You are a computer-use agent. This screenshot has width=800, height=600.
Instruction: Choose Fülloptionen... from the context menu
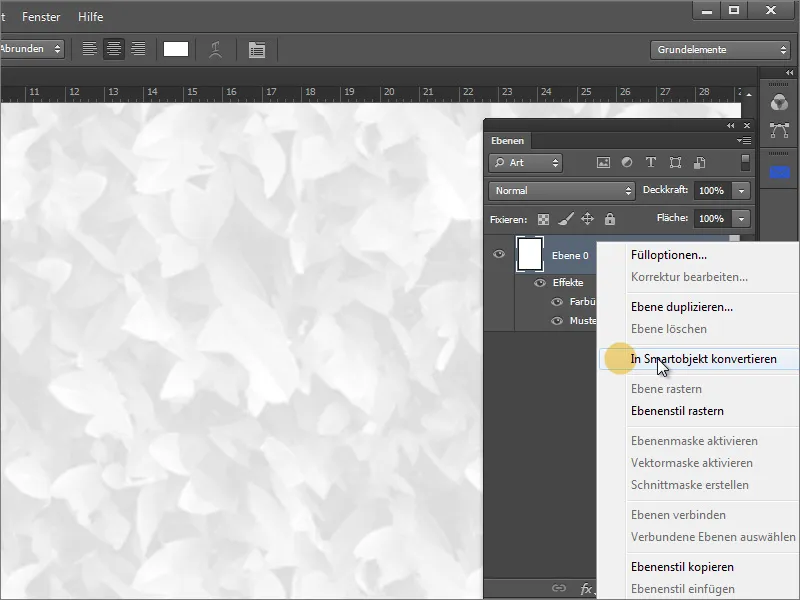pyautogui.click(x=668, y=255)
